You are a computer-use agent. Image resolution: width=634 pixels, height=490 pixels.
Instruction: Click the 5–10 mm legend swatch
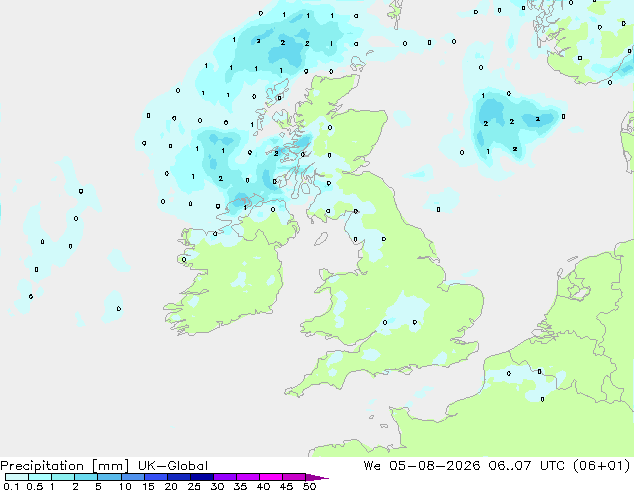click(x=109, y=477)
